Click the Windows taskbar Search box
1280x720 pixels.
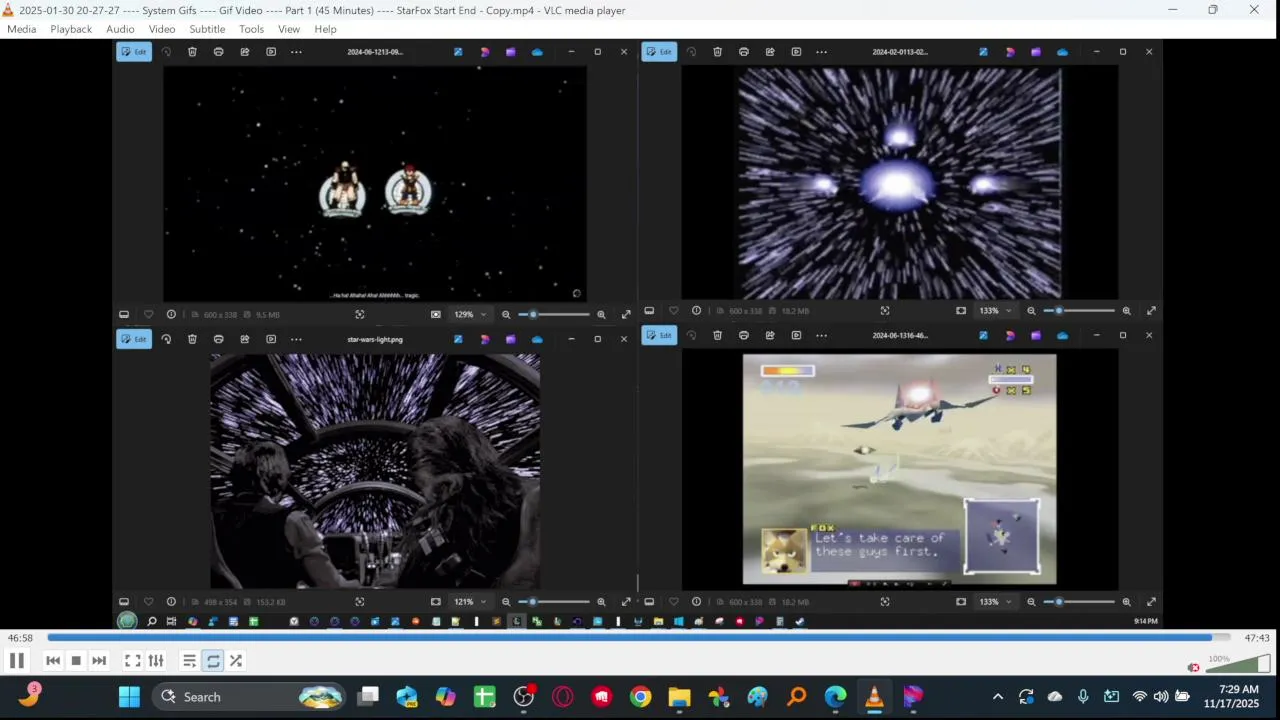(x=249, y=697)
